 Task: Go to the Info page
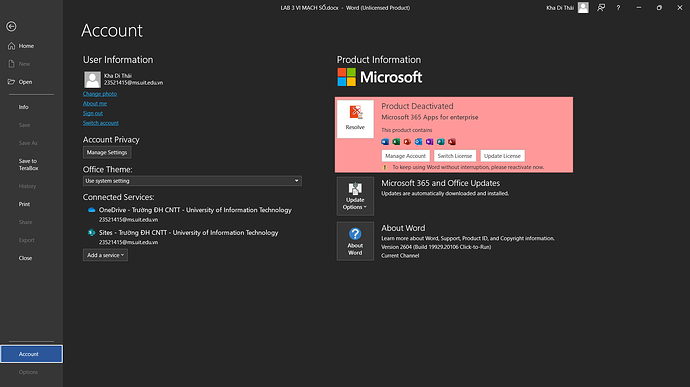coord(23,107)
